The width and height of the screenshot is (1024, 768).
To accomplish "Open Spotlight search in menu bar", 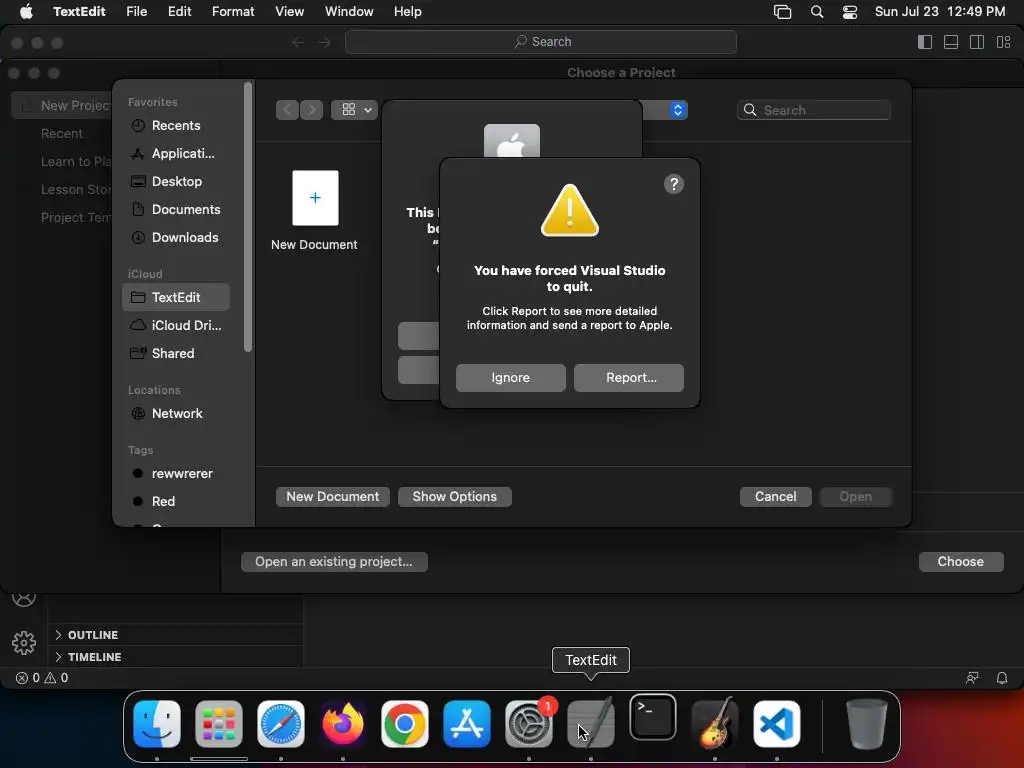I will pos(816,12).
